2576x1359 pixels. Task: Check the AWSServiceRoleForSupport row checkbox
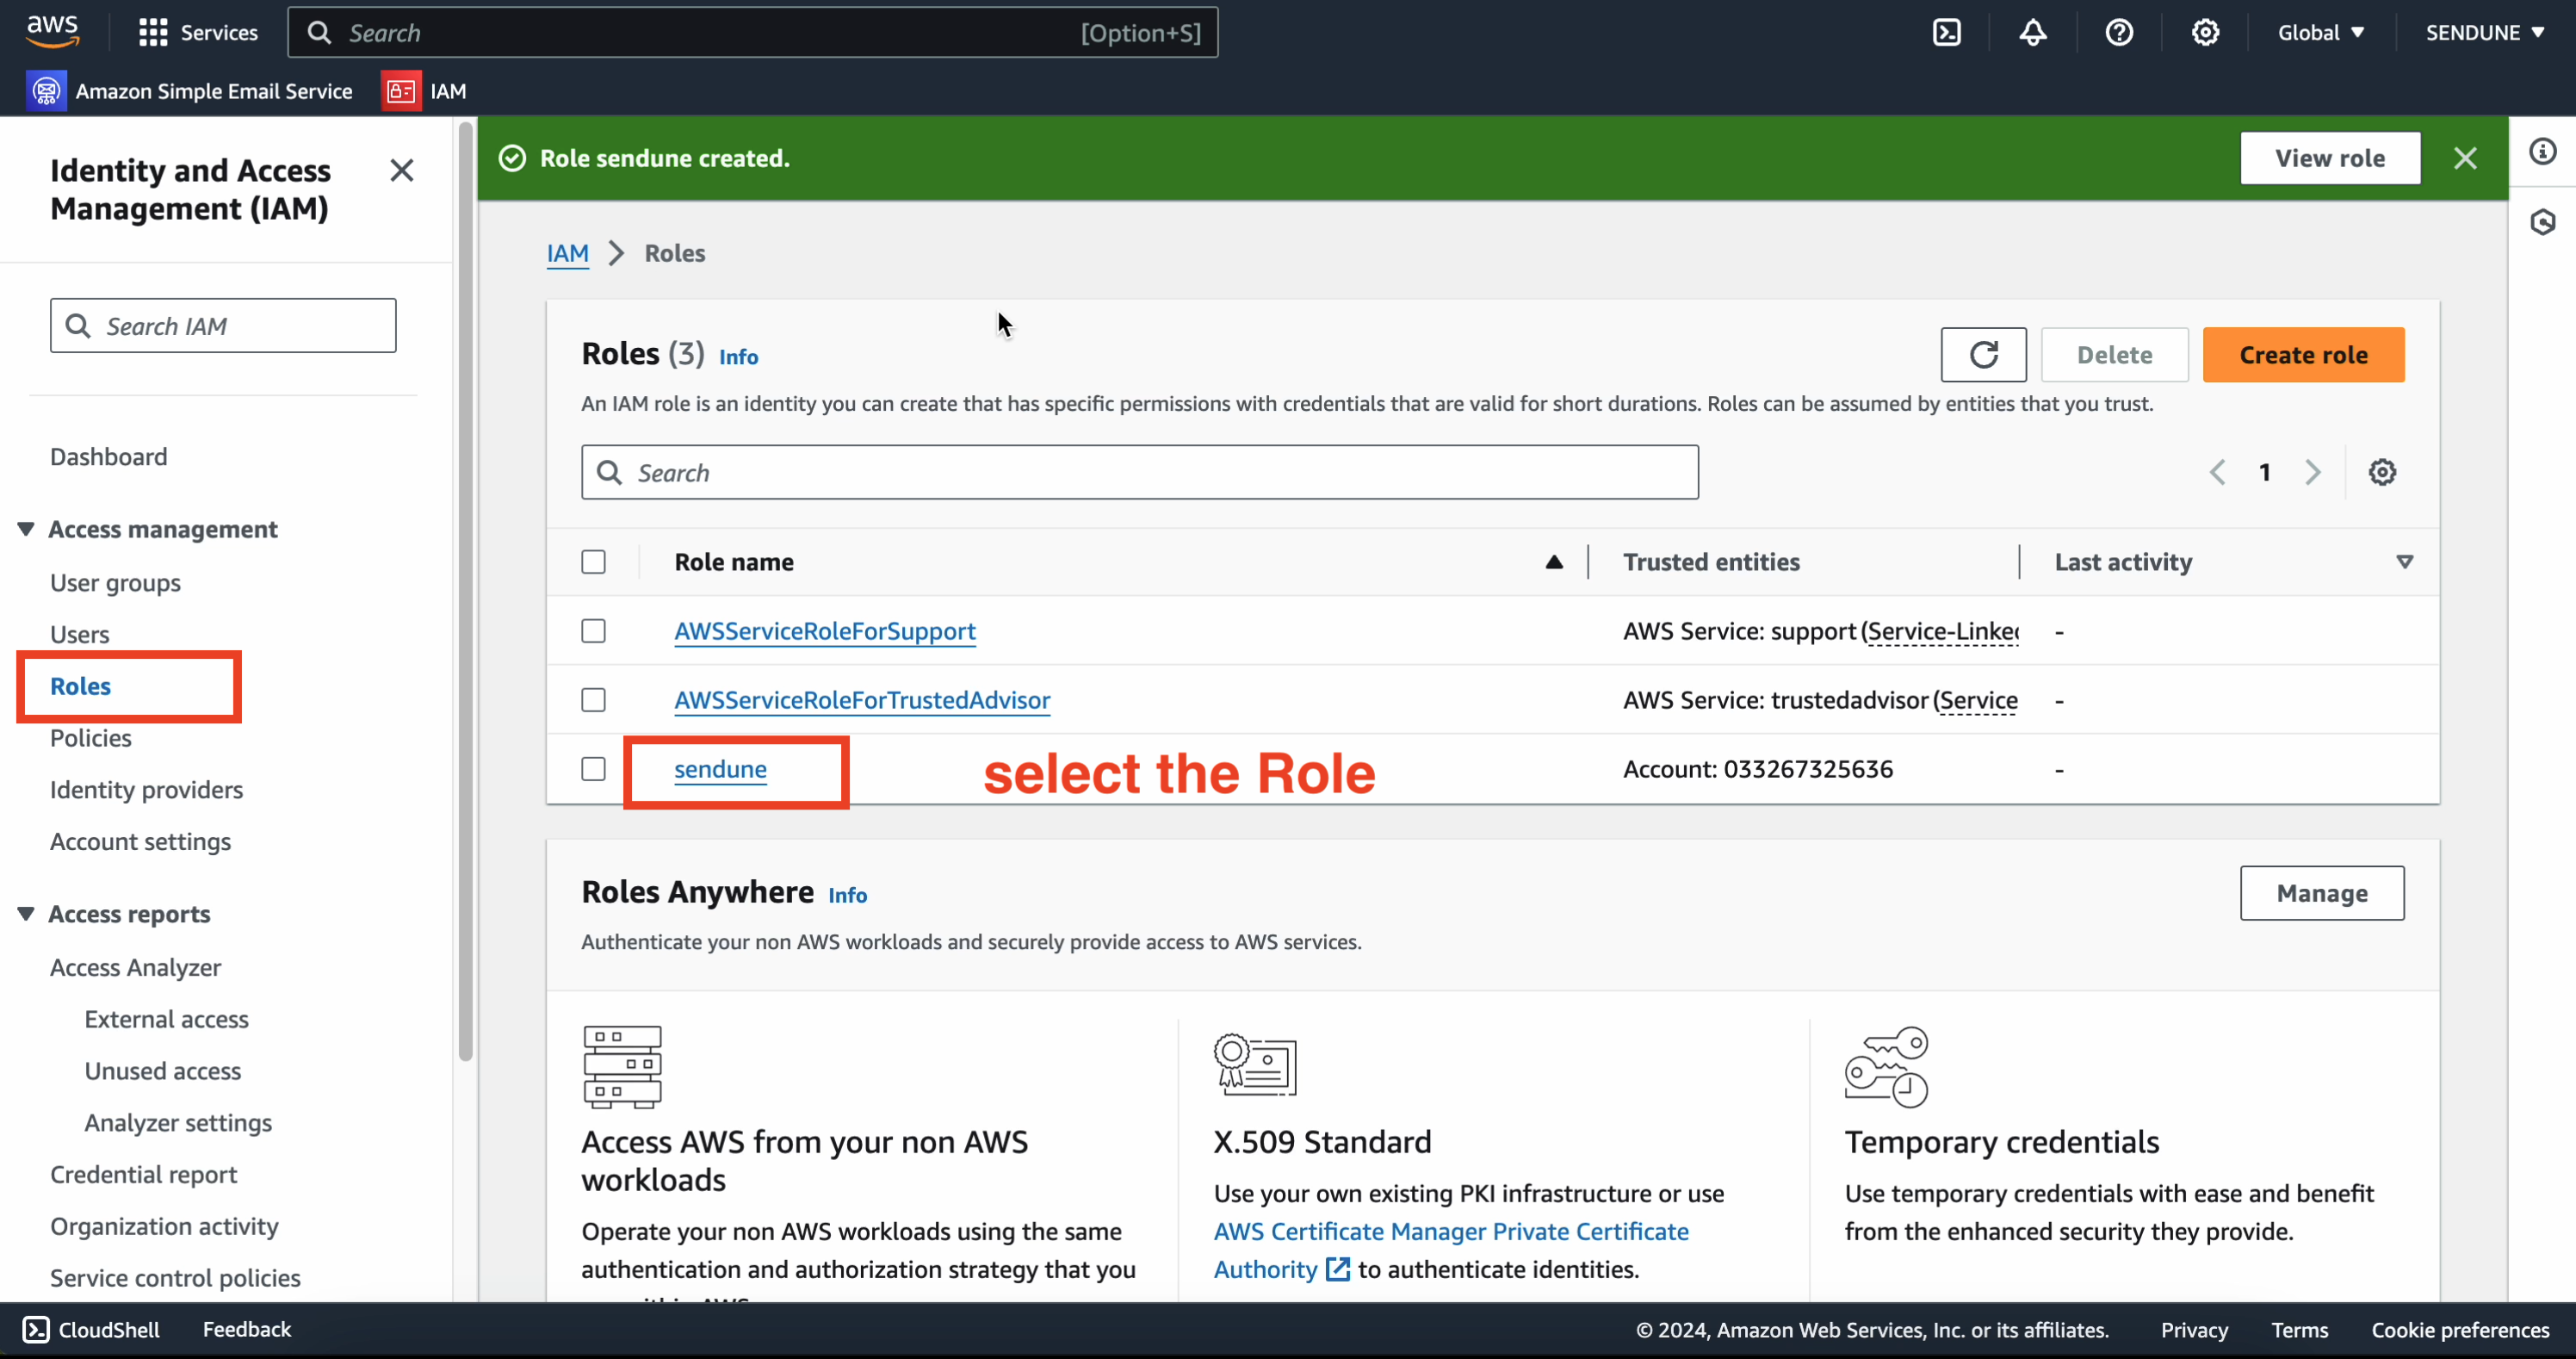click(593, 631)
